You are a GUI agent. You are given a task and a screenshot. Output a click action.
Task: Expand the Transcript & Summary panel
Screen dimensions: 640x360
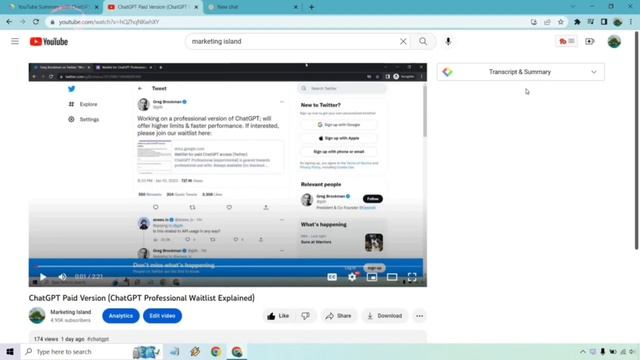[593, 72]
